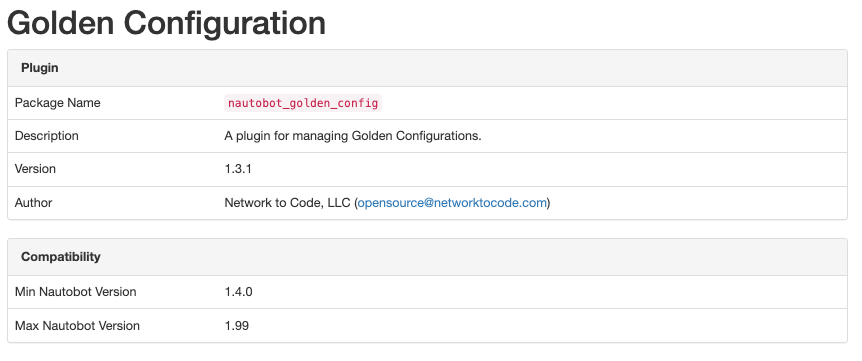Click the Description row label
This screenshot has width=862, height=361.
pos(47,136)
